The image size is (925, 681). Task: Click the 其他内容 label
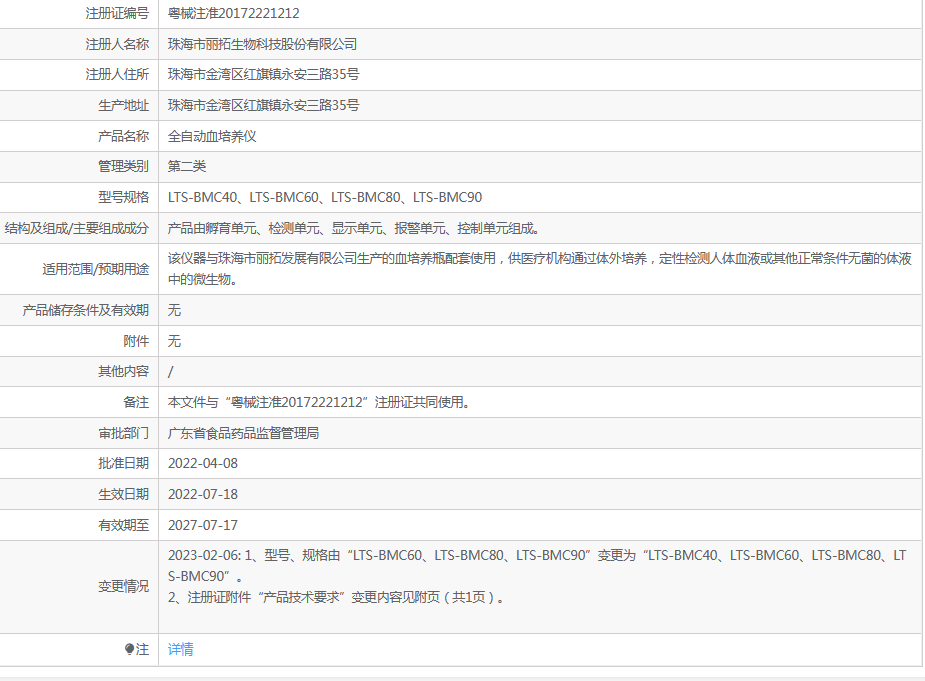click(x=123, y=372)
